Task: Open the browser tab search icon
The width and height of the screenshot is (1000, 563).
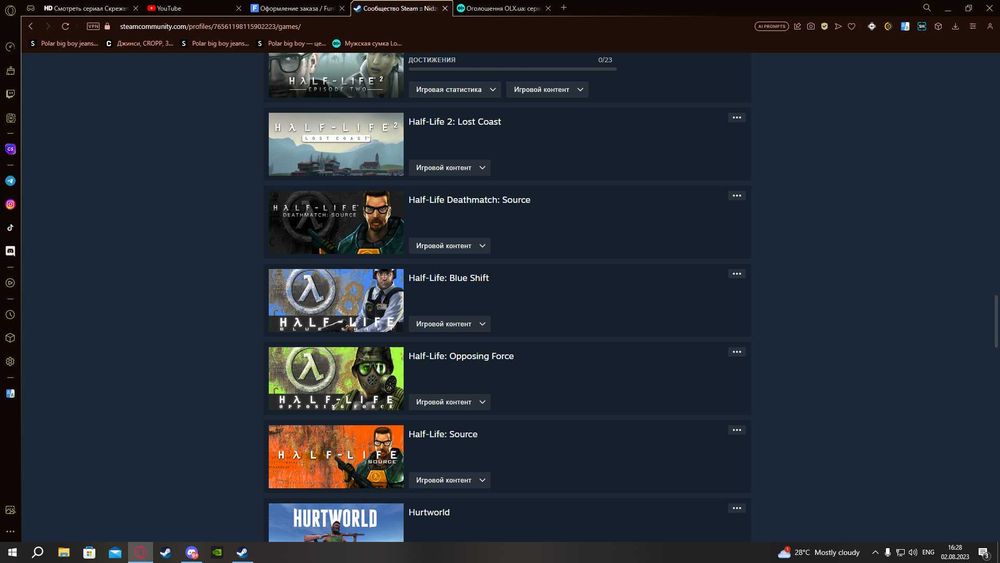Action: point(927,8)
